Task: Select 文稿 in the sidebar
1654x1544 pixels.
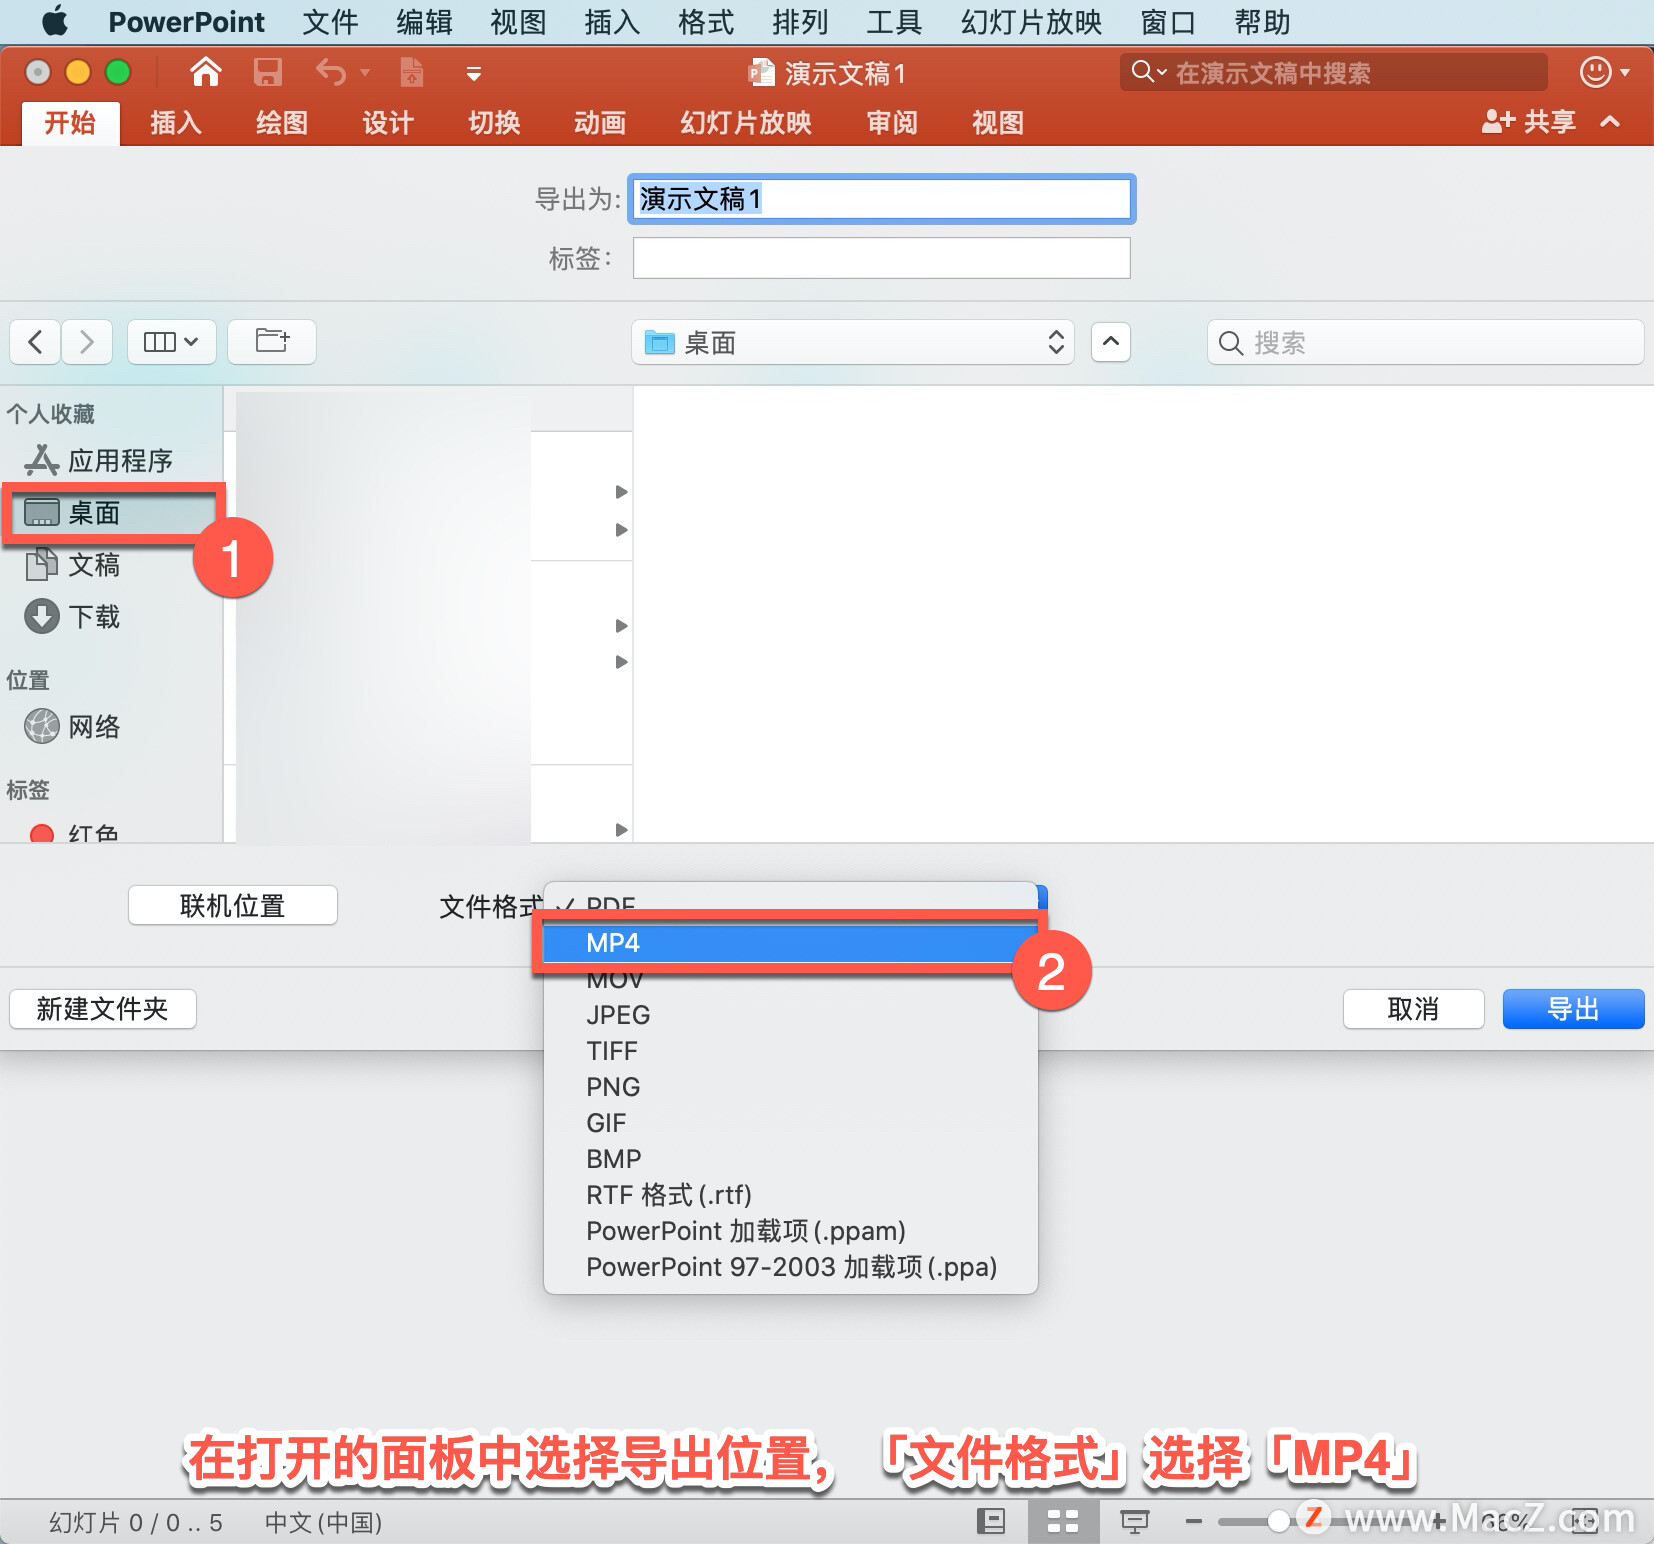Action: [110, 565]
